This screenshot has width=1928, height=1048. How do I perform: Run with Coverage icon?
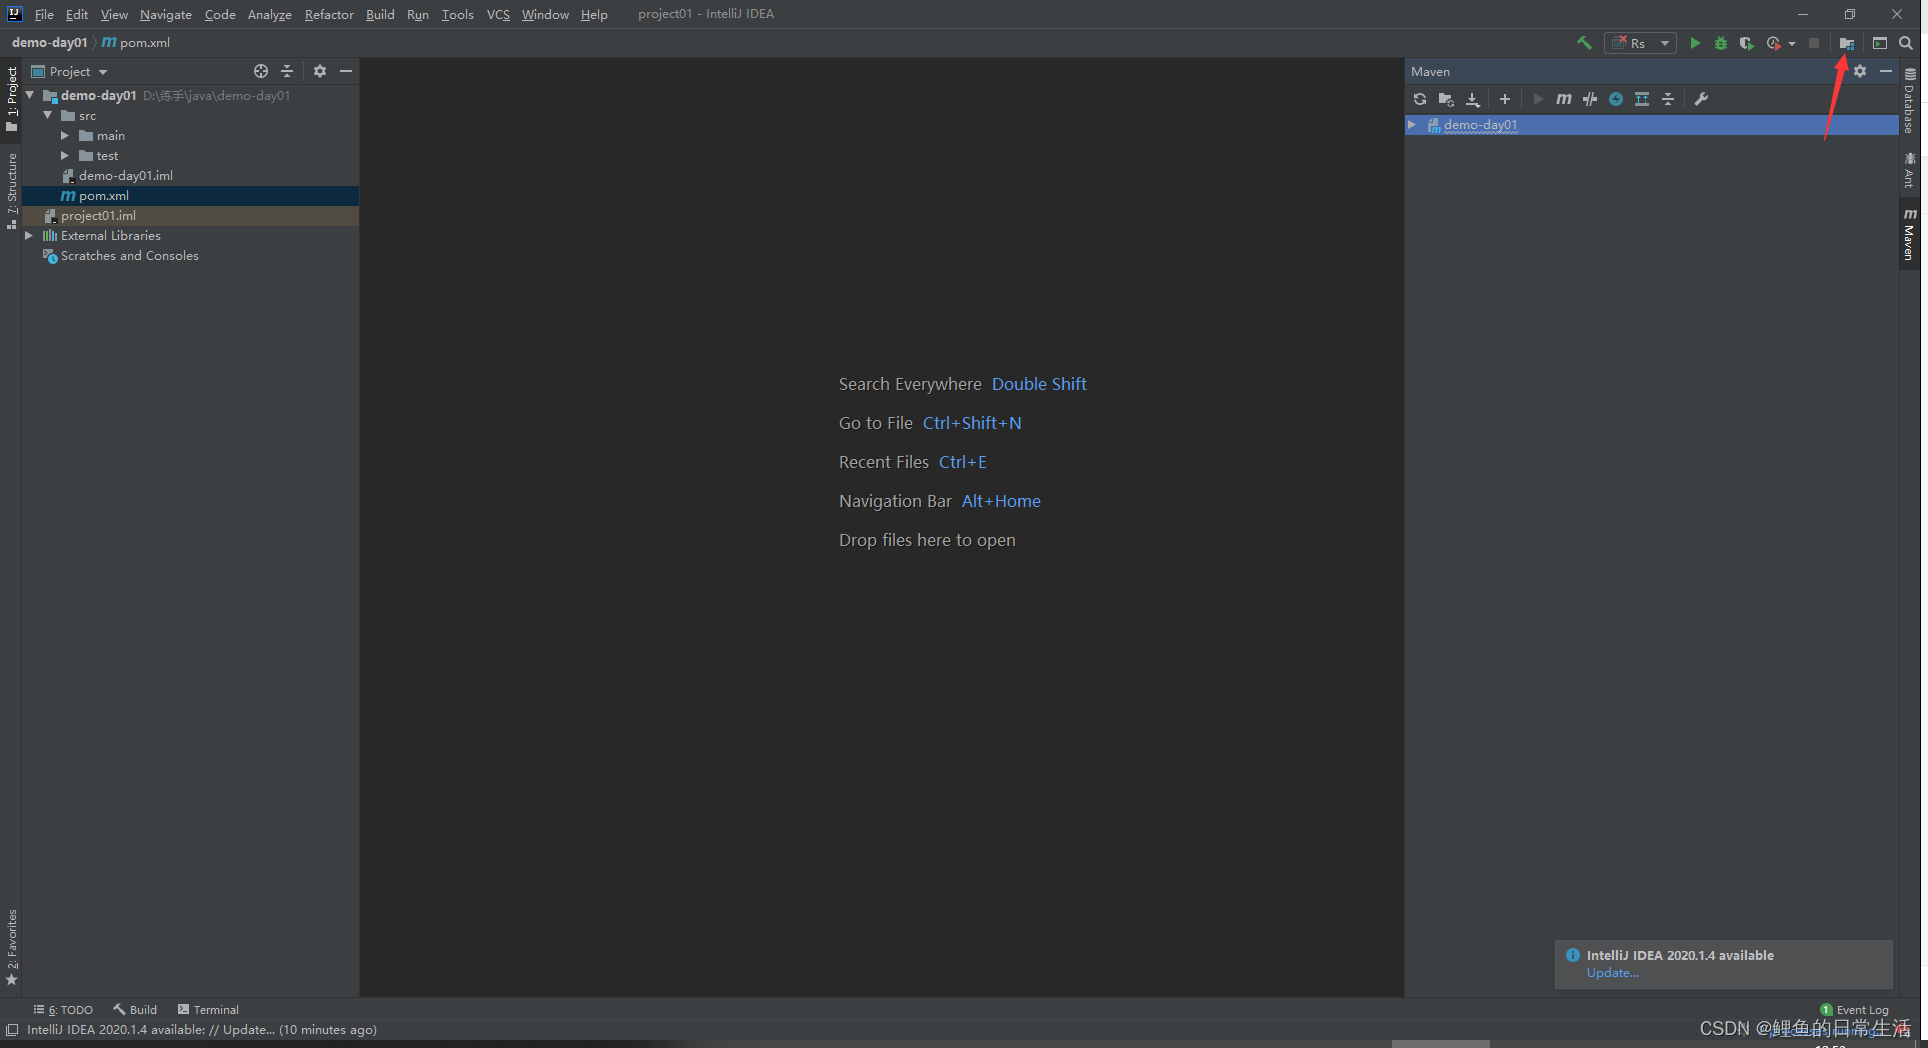[1746, 43]
